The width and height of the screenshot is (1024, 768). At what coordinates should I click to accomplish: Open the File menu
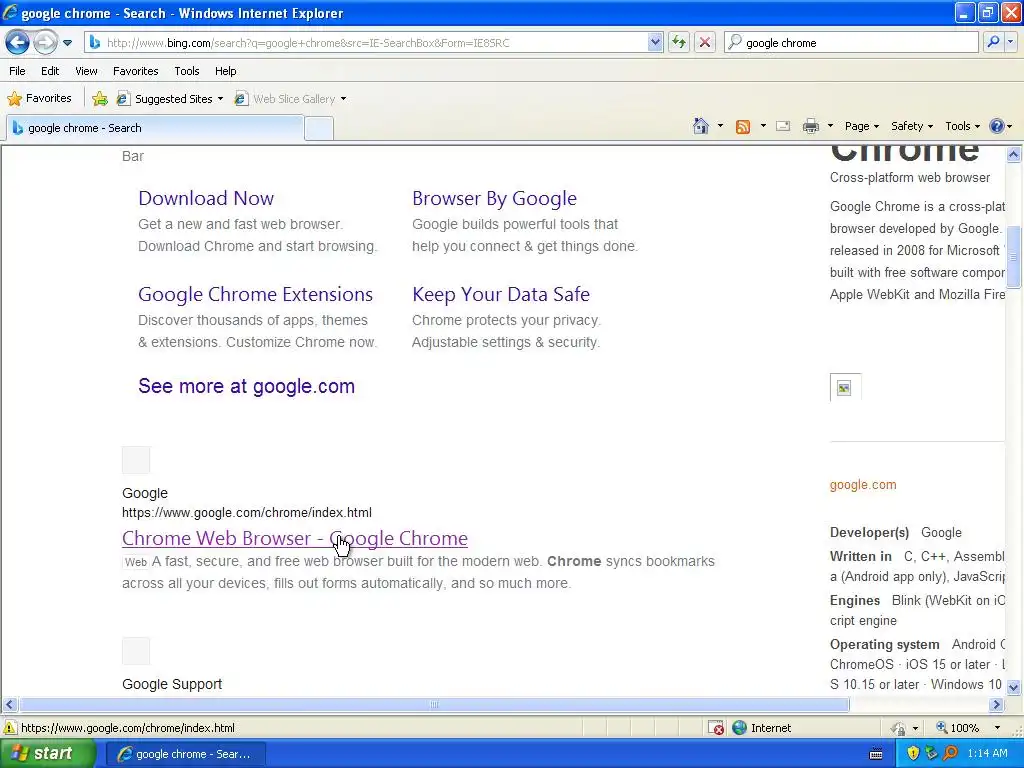point(18,71)
